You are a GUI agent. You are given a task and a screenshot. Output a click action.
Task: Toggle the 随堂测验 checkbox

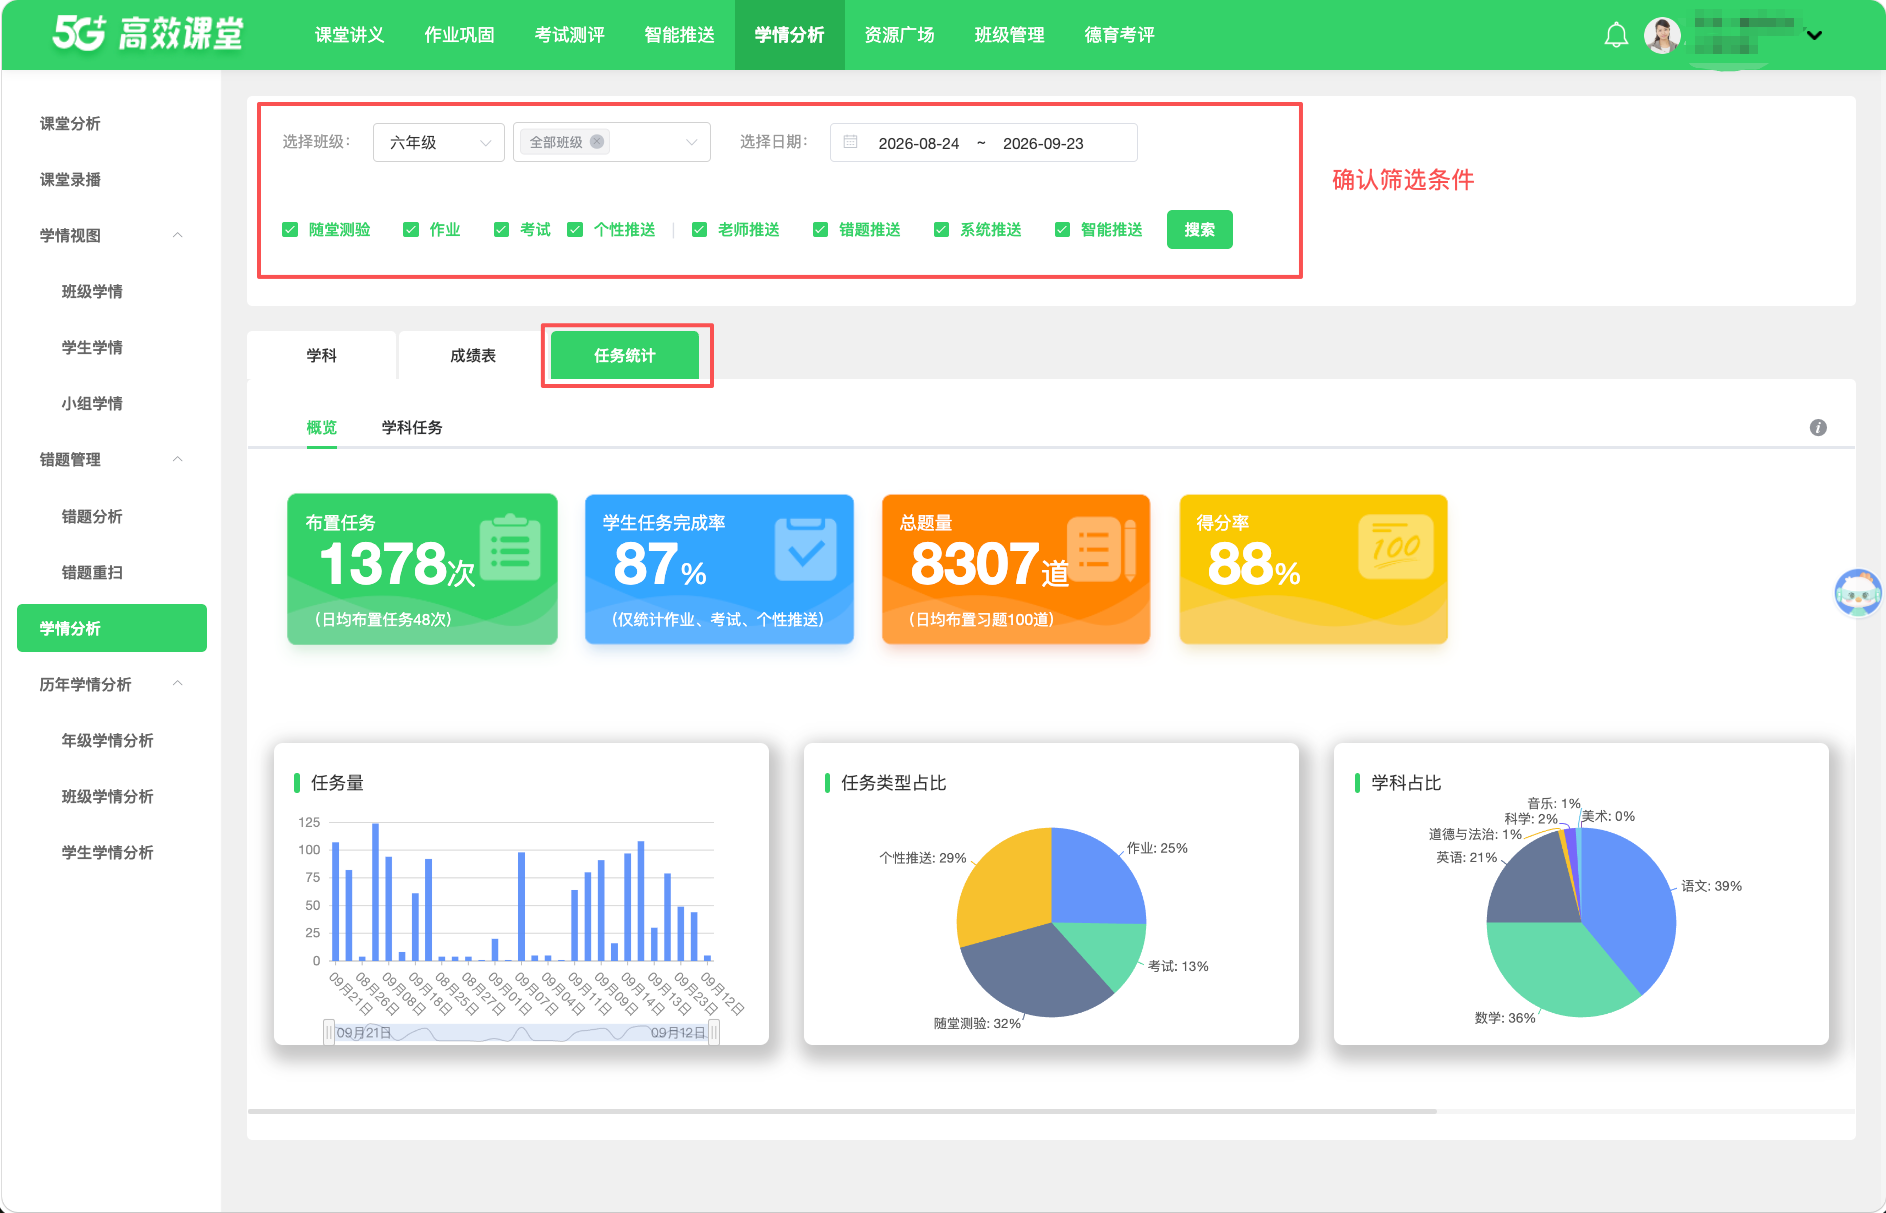coord(290,230)
